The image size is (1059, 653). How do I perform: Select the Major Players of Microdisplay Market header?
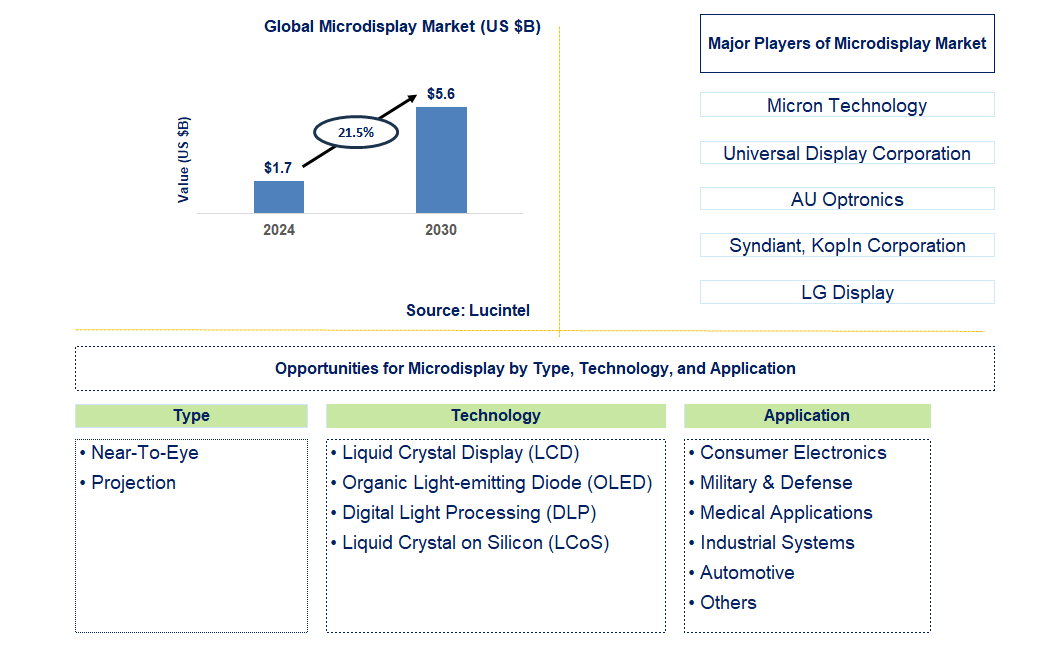click(847, 43)
